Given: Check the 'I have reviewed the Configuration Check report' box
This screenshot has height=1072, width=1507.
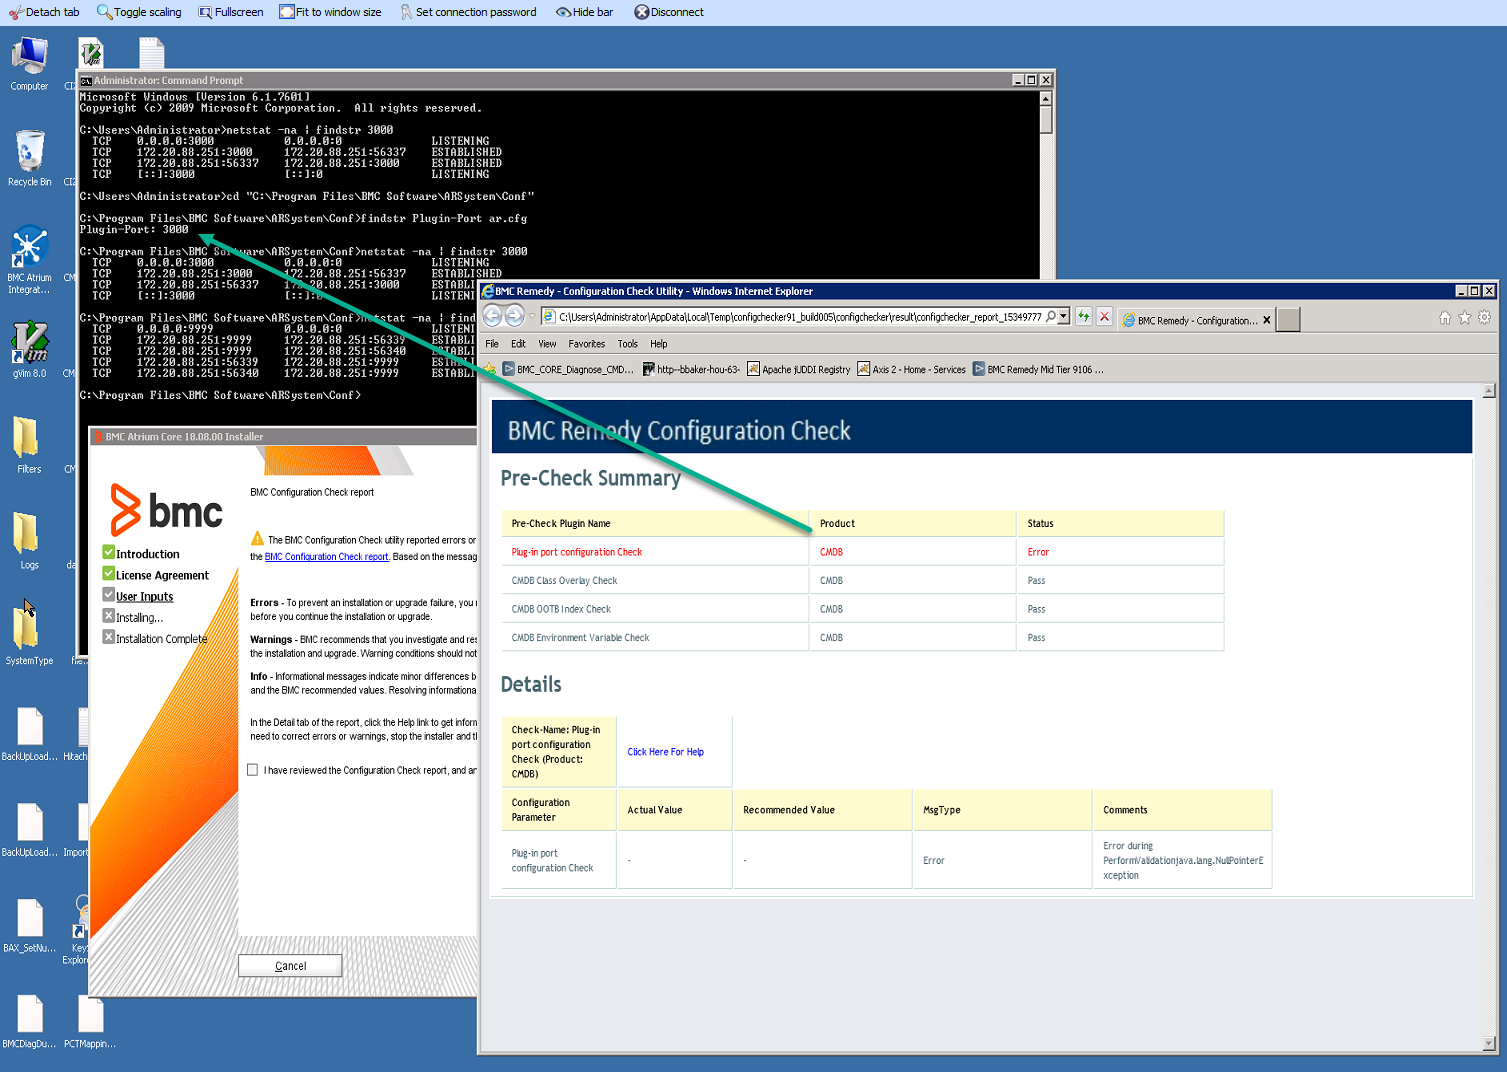Looking at the screenshot, I should (x=253, y=770).
